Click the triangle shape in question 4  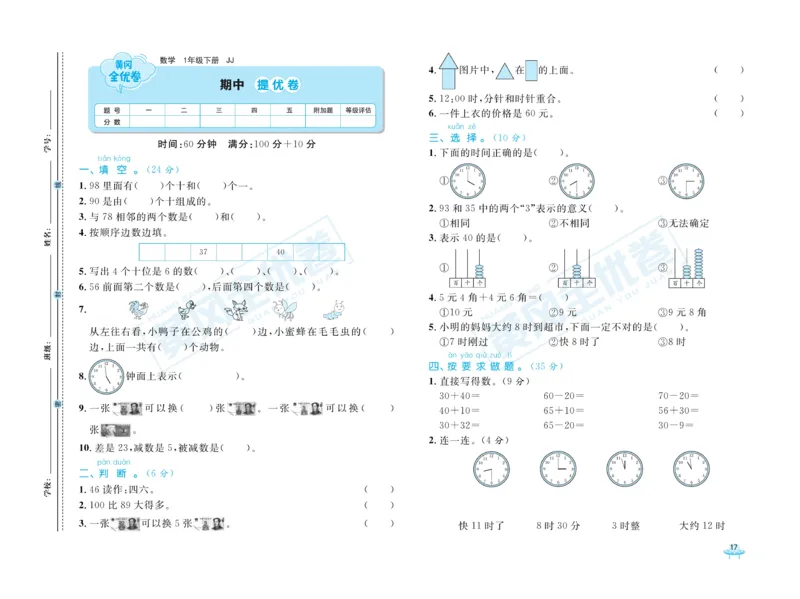[x=505, y=71]
